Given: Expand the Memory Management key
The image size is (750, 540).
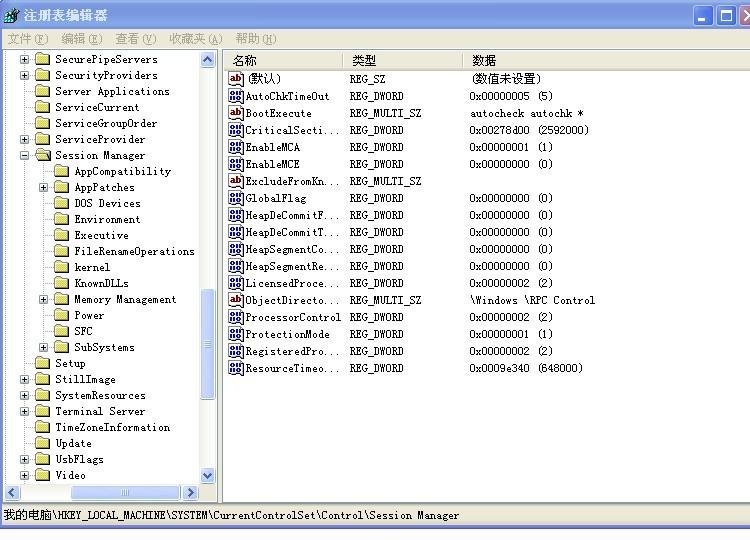Looking at the screenshot, I should coord(44,299).
